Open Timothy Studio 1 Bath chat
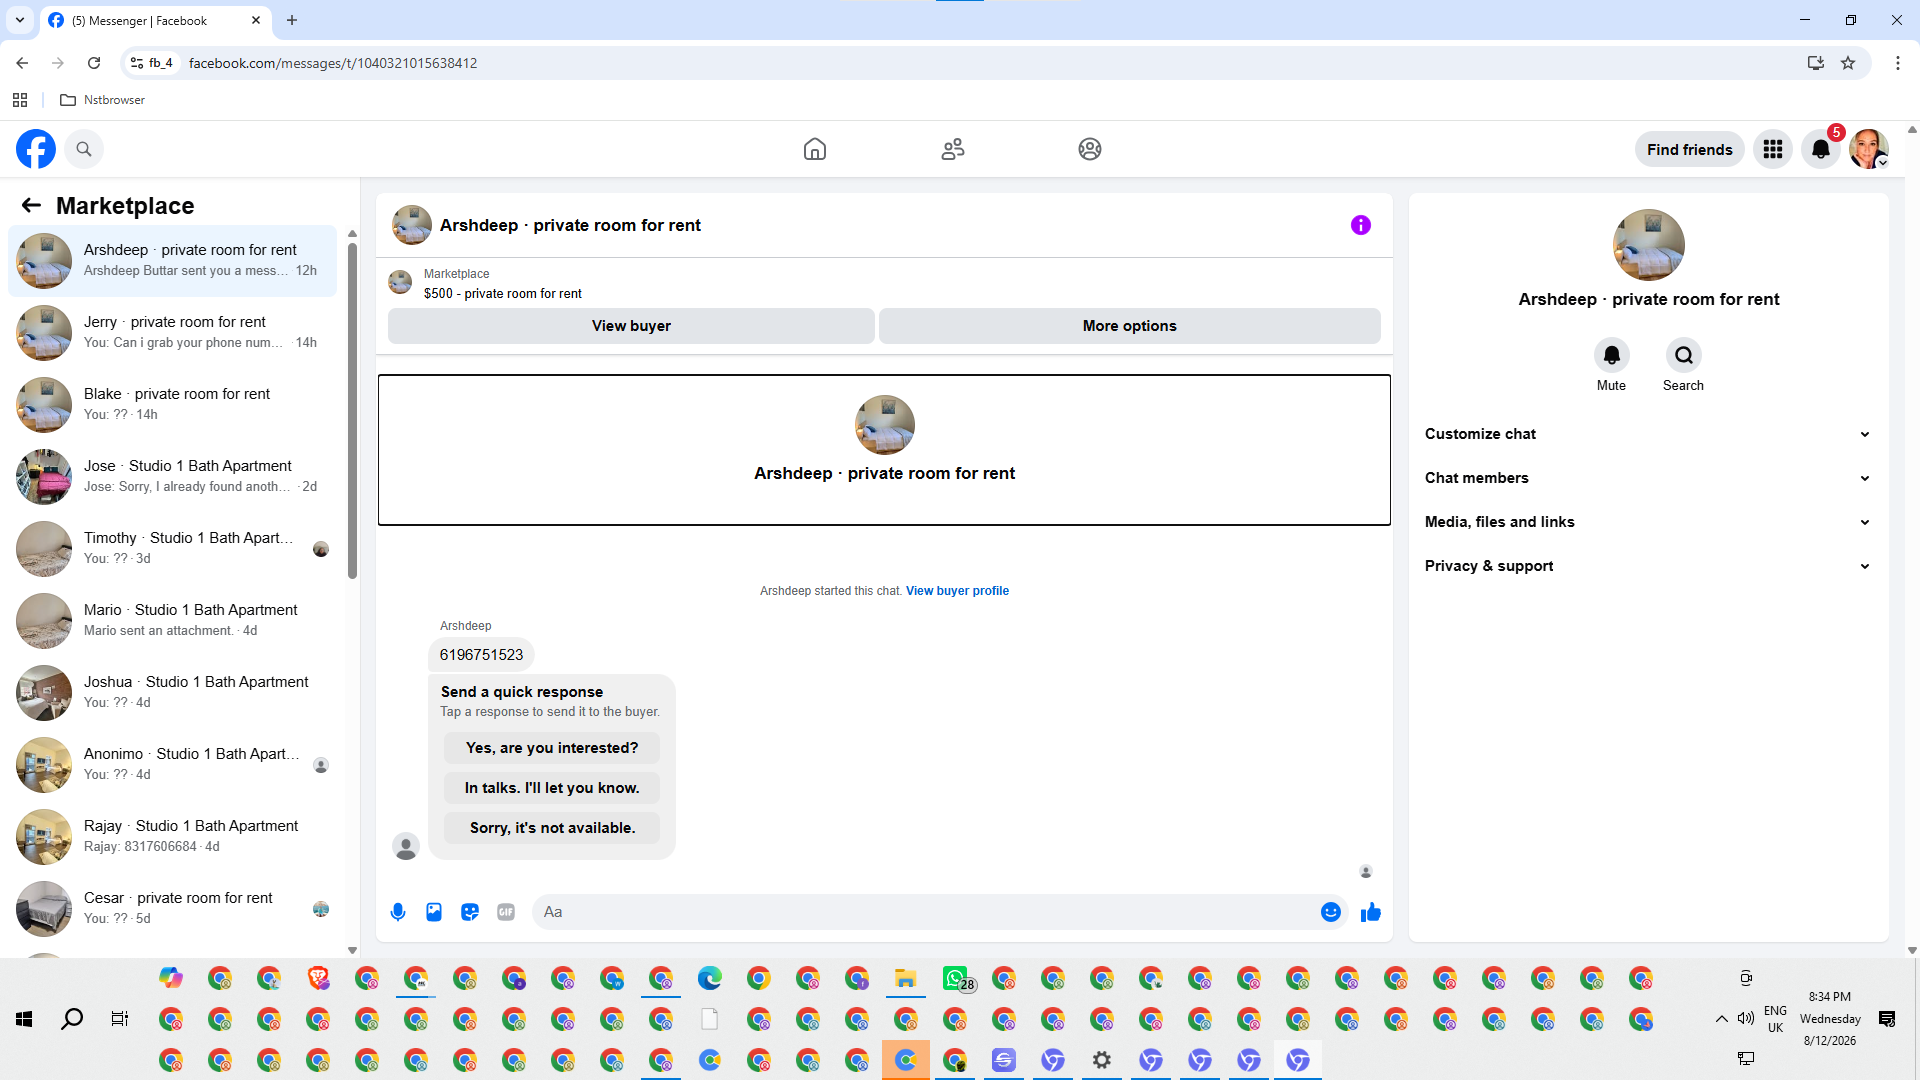Viewport: 1920px width, 1080px height. coord(172,549)
